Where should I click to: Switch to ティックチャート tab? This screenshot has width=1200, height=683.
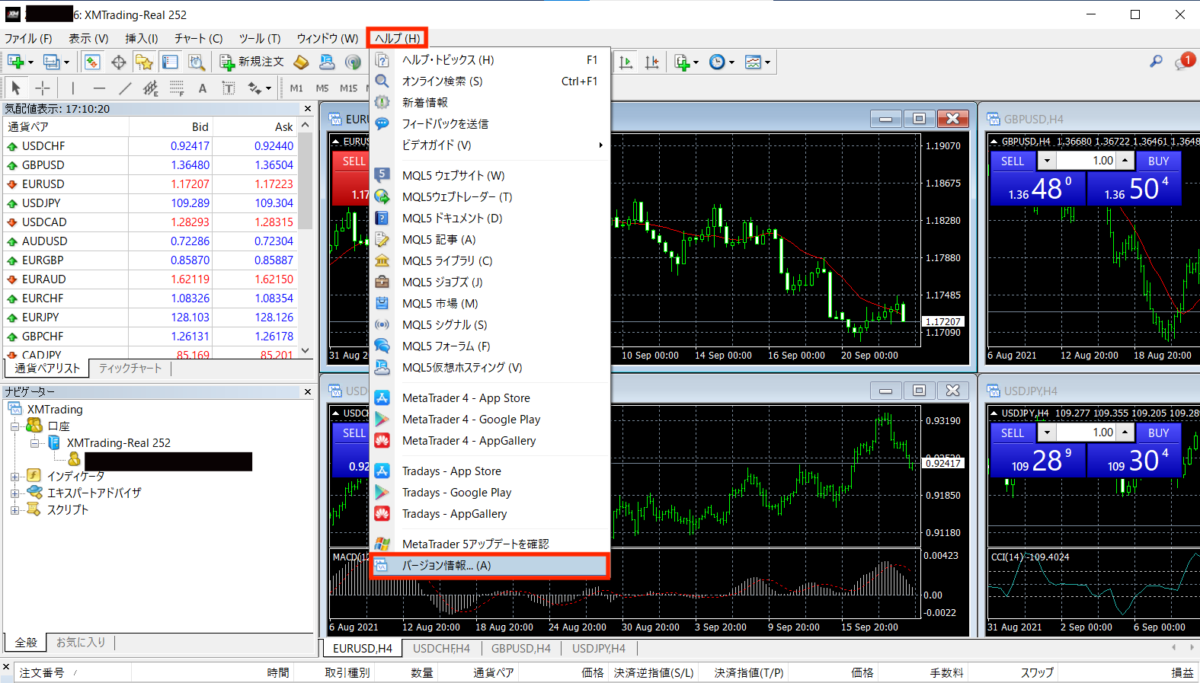pyautogui.click(x=130, y=369)
